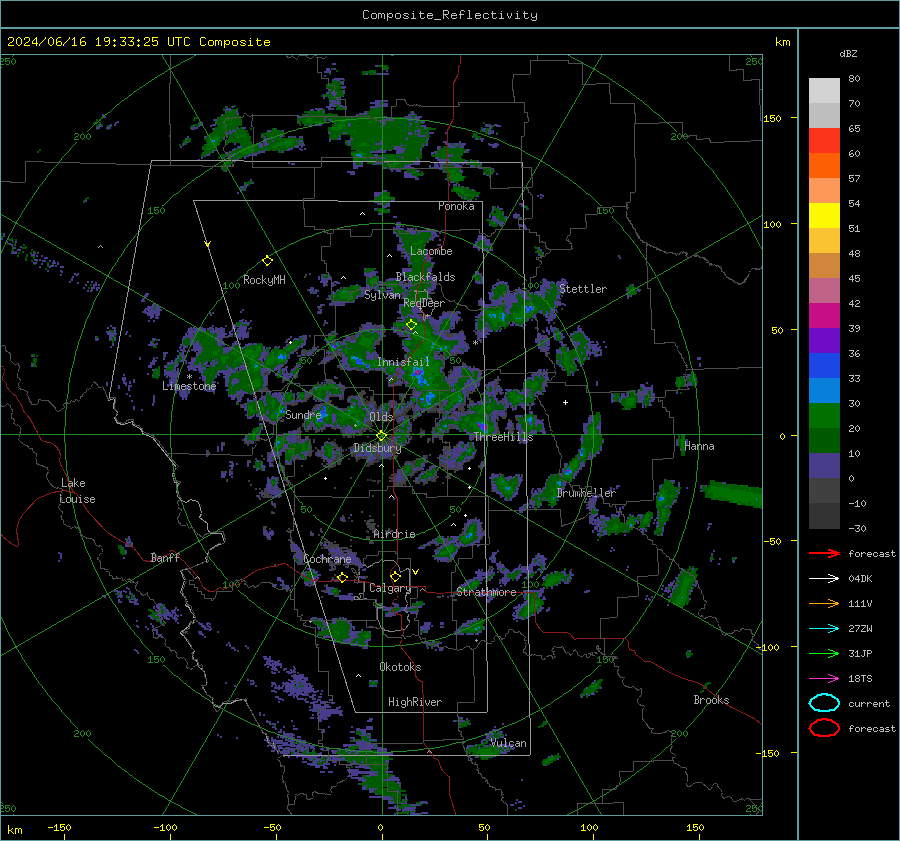Viewport: 900px width, 841px height.
Task: Click the Innisfail town label
Action: pyautogui.click(x=403, y=362)
